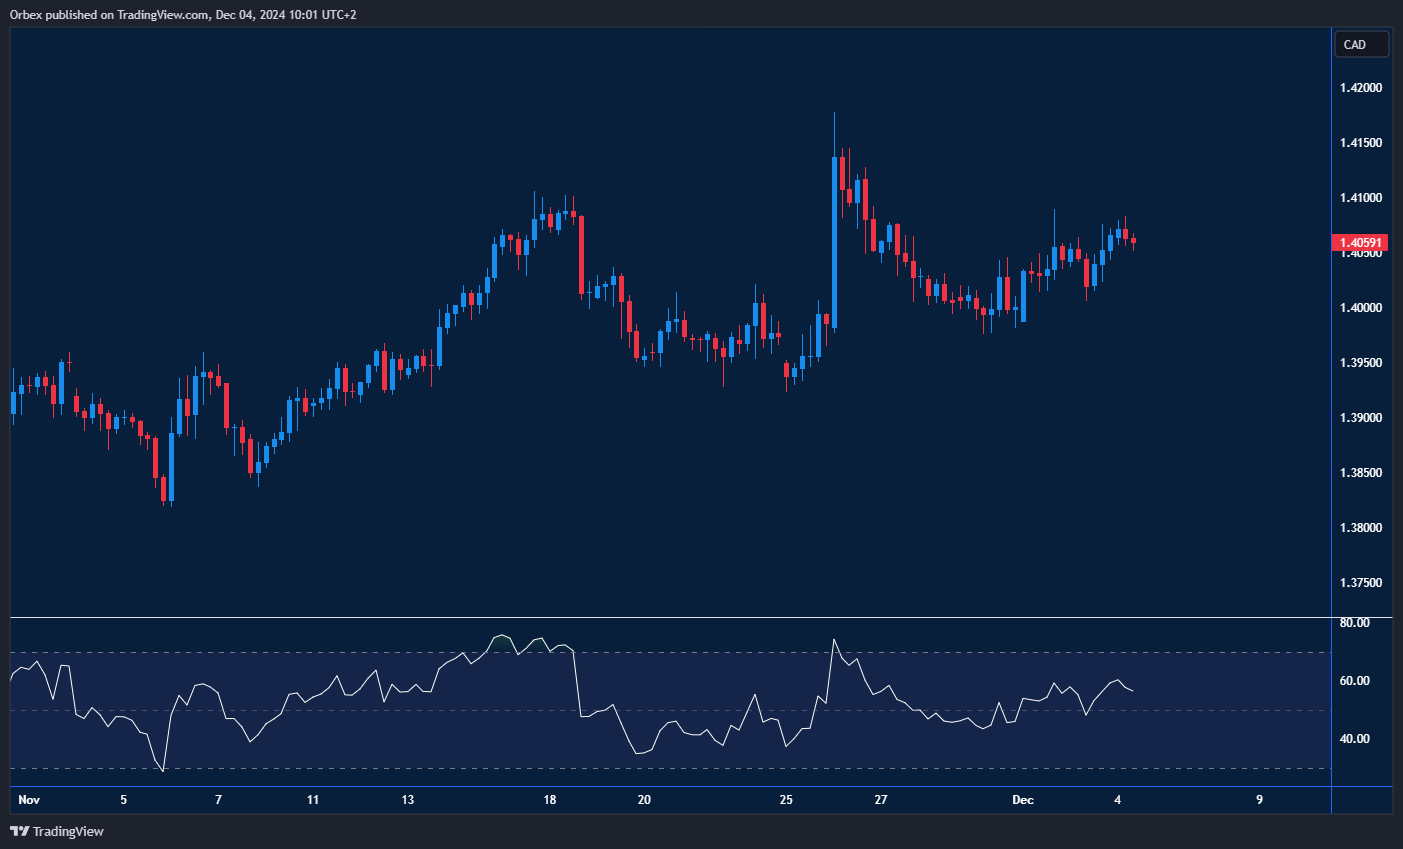Click the 60.00 label on the RSI scale
The image size is (1403, 849).
point(1354,681)
